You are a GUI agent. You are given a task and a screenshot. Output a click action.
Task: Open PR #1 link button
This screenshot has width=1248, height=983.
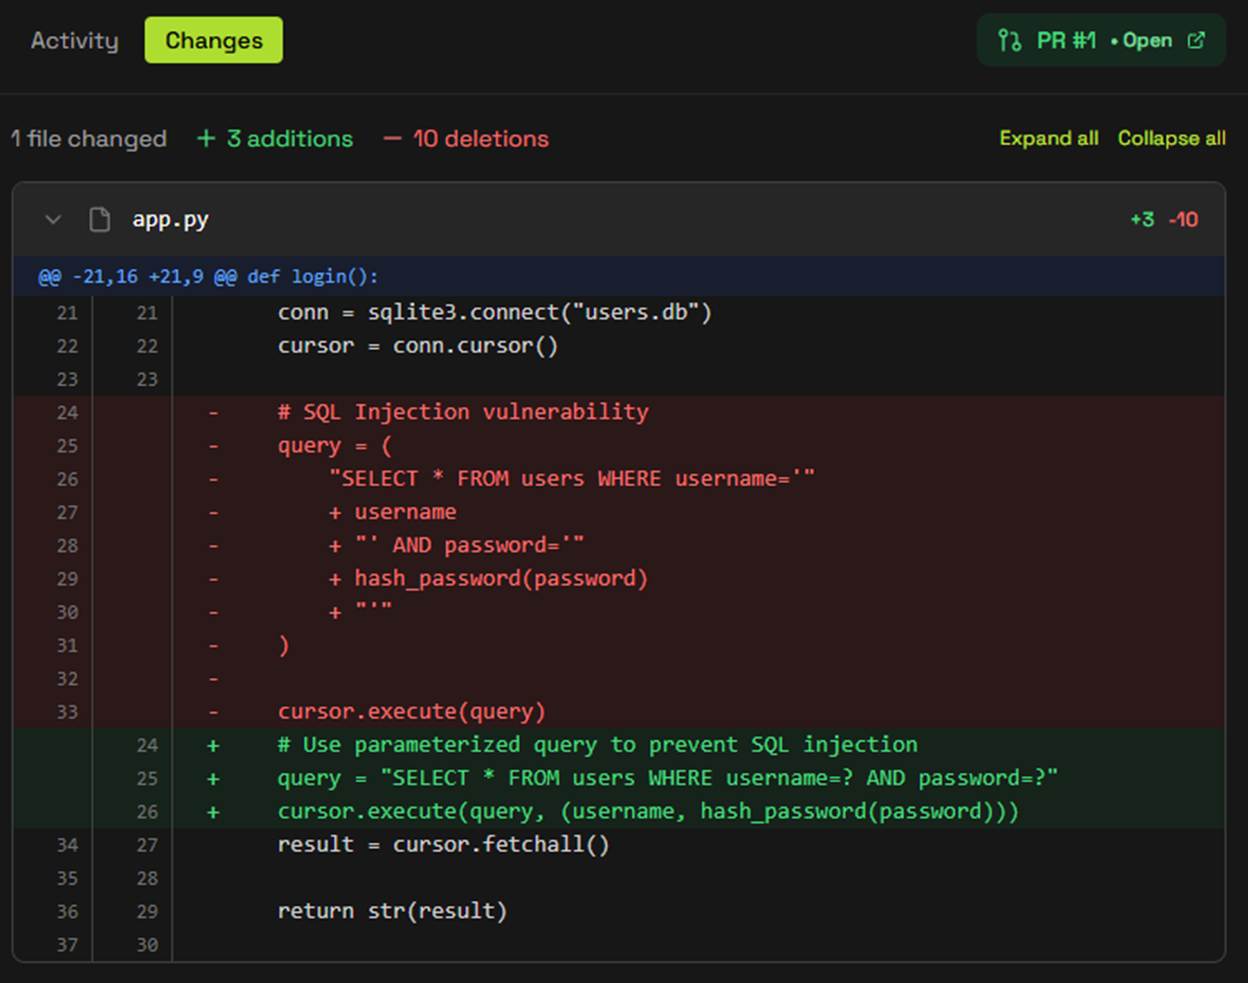1101,40
